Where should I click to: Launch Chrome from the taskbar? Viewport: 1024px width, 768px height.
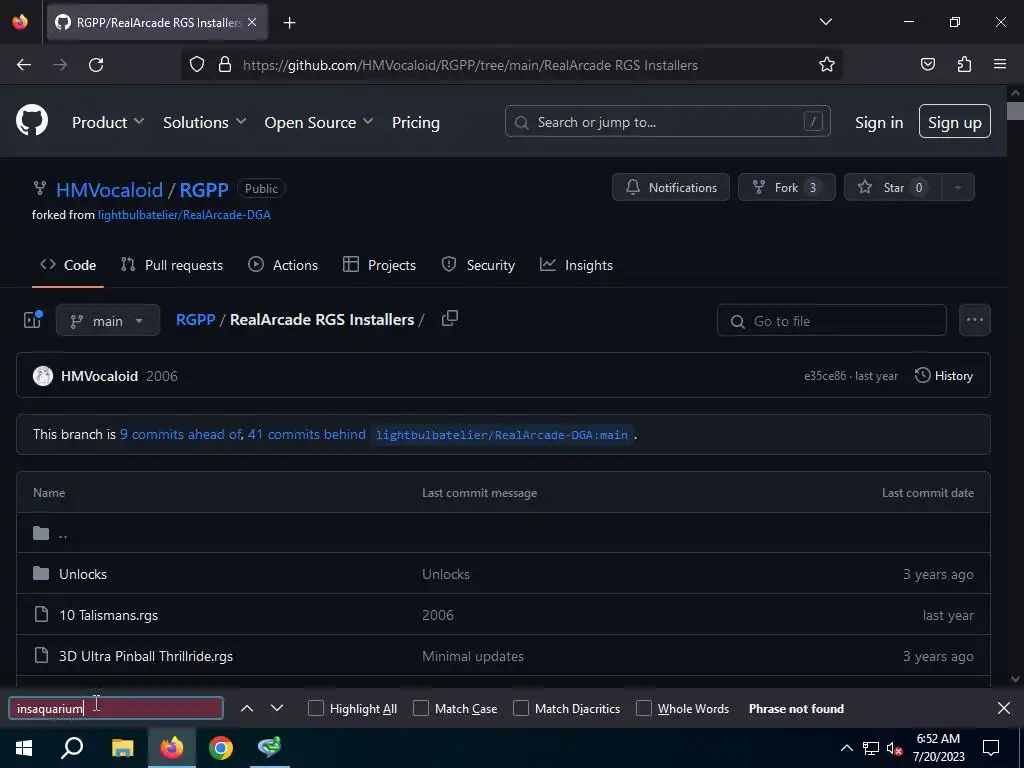coord(221,748)
